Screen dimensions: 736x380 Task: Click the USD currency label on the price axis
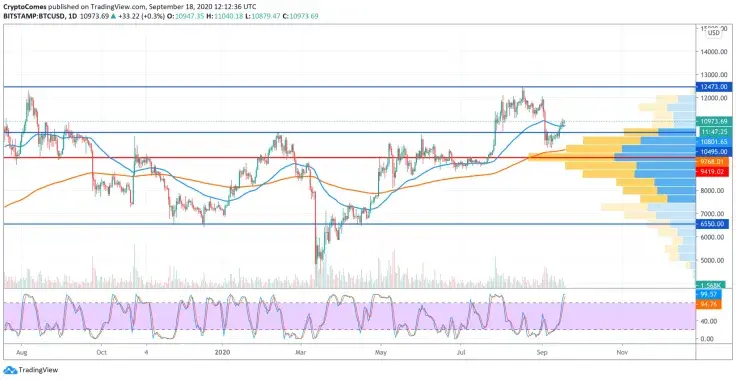click(x=713, y=33)
